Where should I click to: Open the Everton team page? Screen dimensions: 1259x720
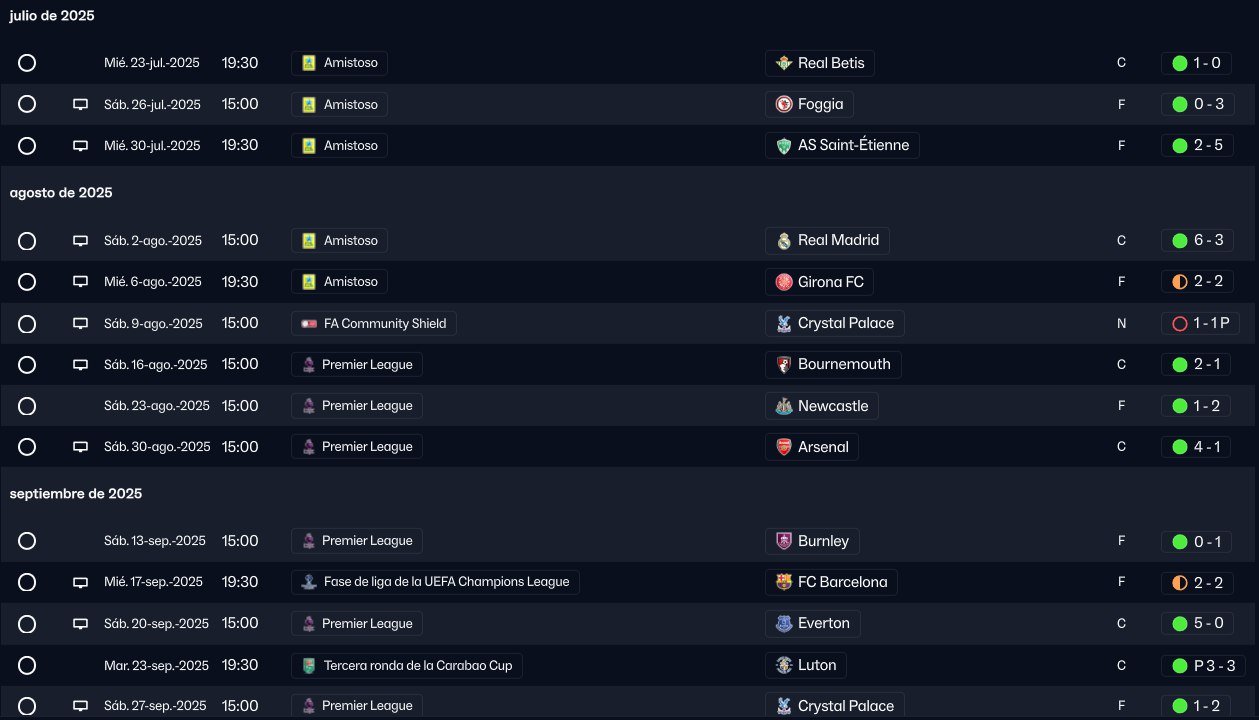[x=823, y=623]
